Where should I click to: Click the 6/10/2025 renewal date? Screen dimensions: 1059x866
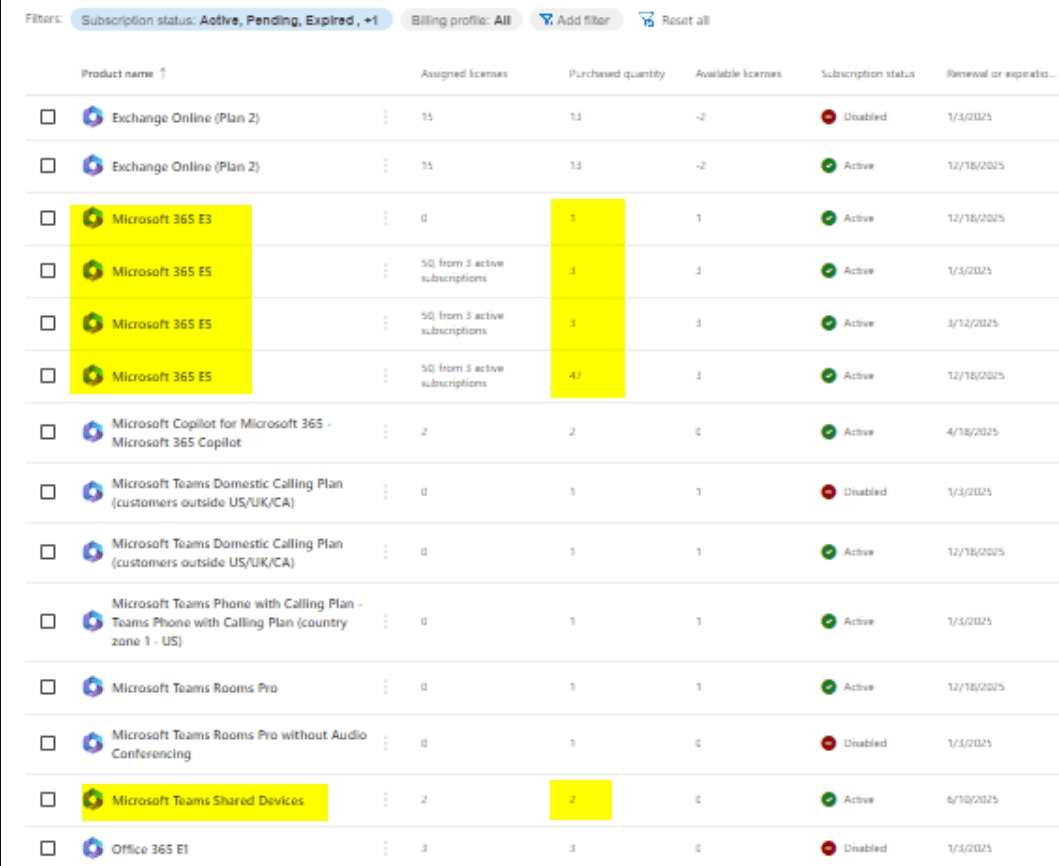(972, 800)
